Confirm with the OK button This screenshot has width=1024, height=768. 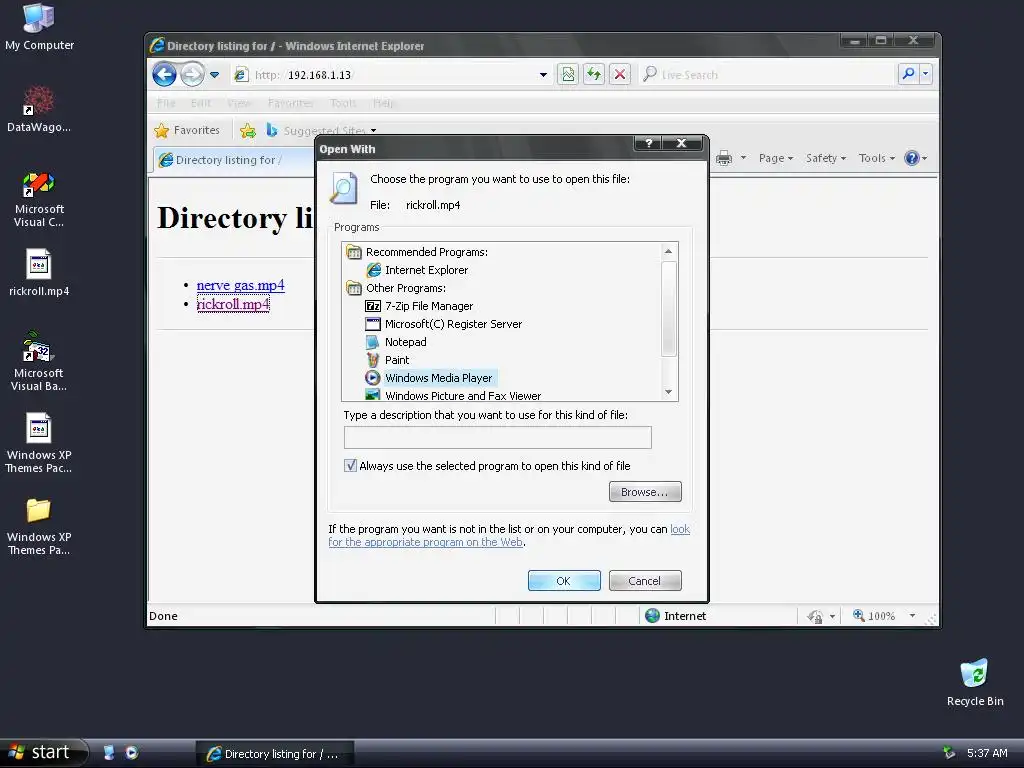(564, 581)
